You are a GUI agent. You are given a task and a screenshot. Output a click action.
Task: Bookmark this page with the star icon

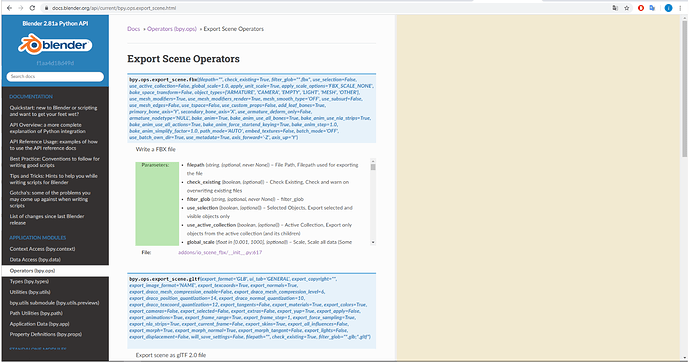pyautogui.click(x=626, y=8)
